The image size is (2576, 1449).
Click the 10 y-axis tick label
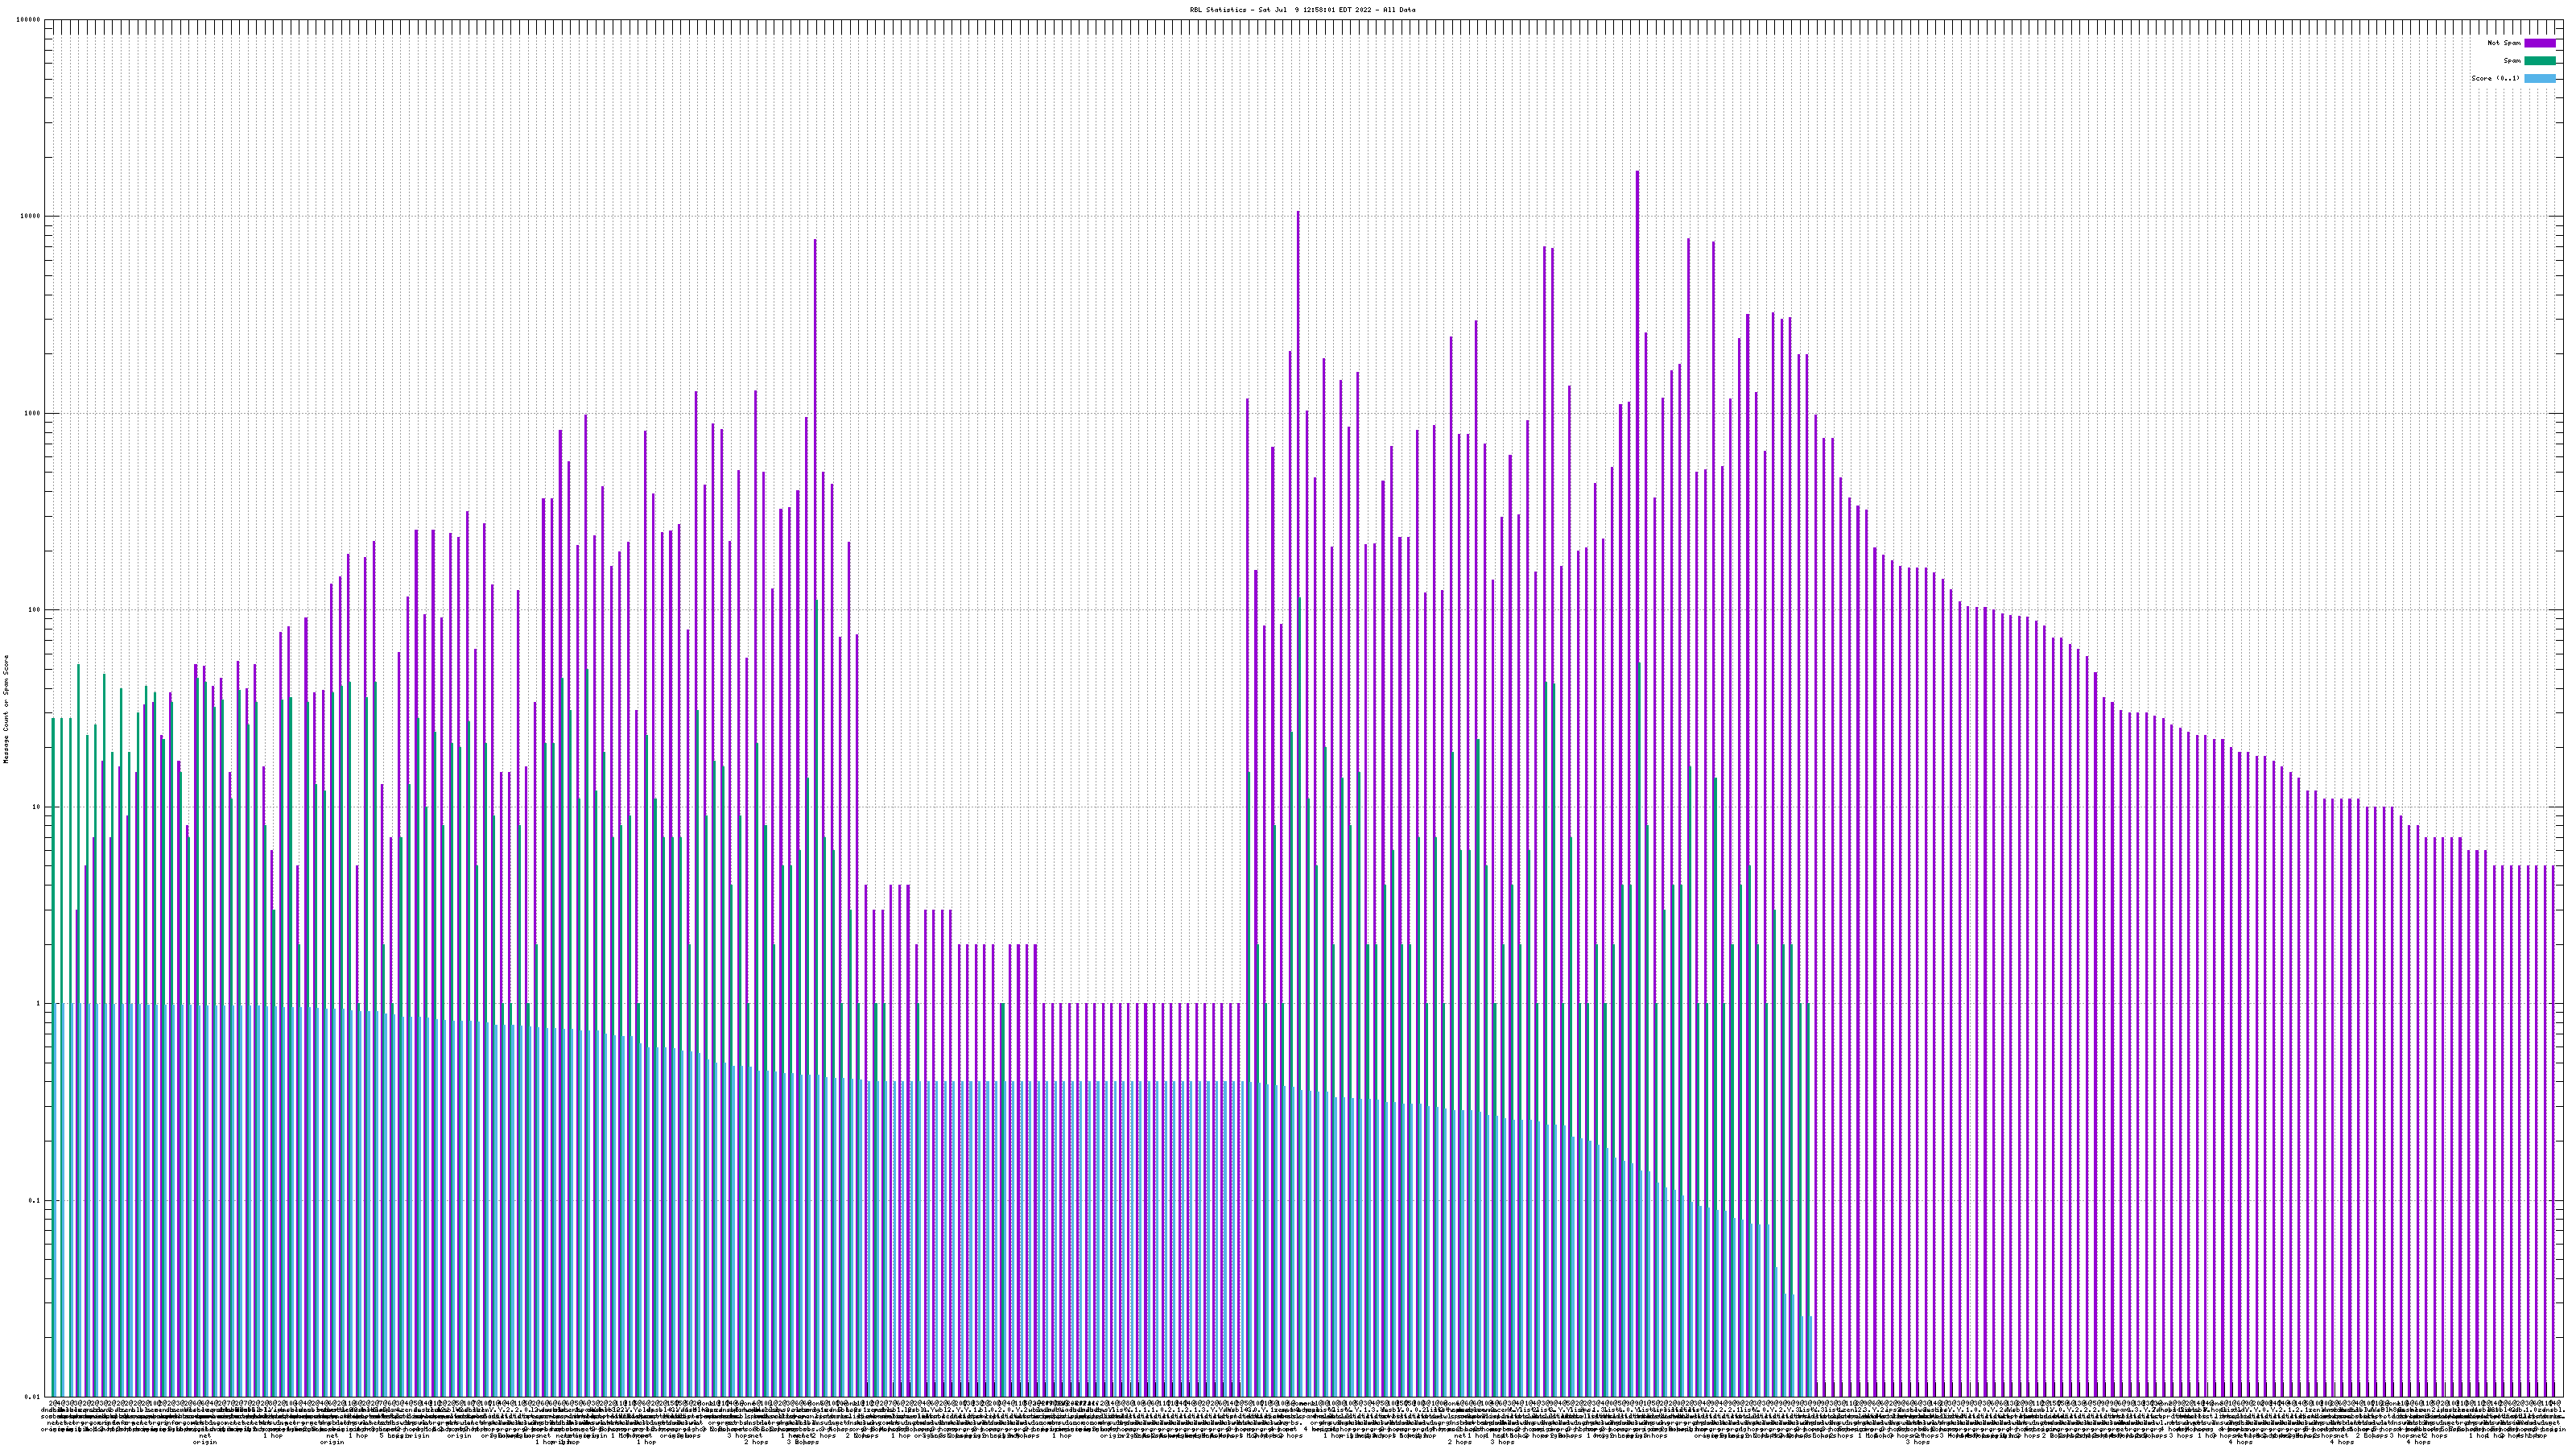pyautogui.click(x=36, y=807)
